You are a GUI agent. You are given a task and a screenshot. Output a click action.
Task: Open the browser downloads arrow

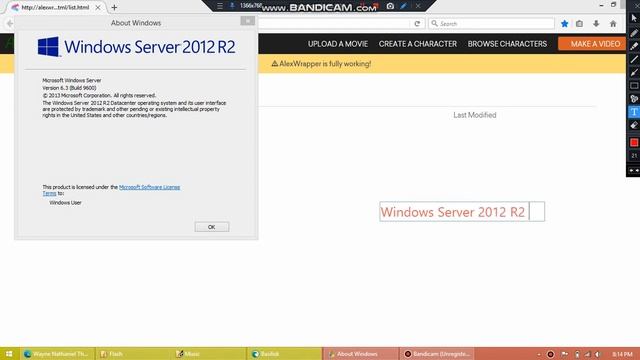[x=596, y=24]
